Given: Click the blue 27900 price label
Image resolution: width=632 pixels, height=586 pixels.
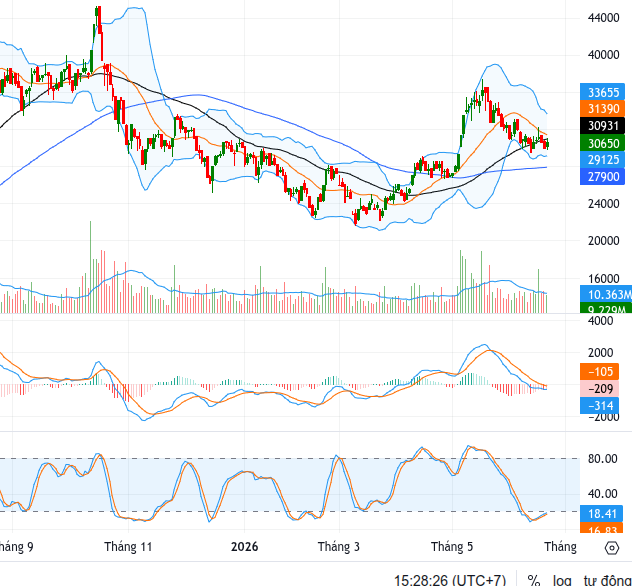Looking at the screenshot, I should click(x=602, y=177).
